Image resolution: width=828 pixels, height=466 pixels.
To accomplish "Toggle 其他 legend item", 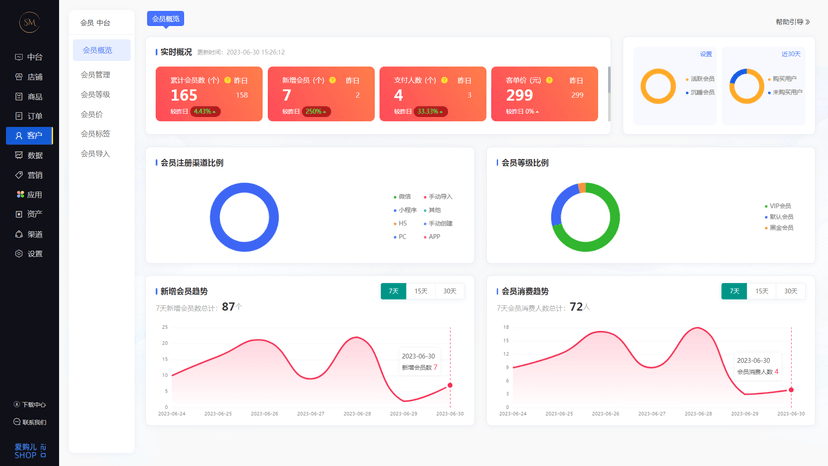I will [x=432, y=210].
